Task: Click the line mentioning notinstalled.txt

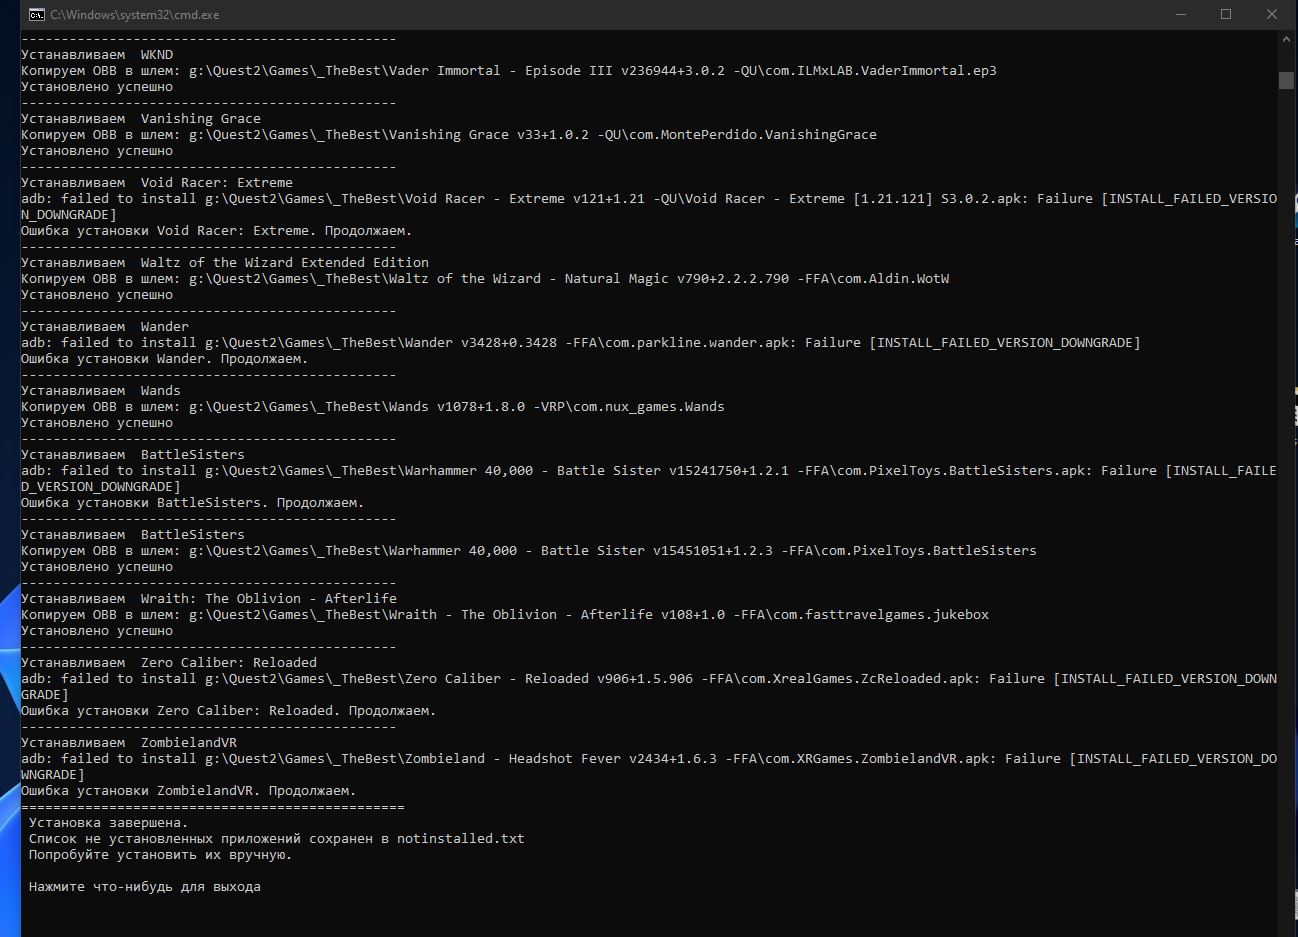Action: click(x=277, y=839)
